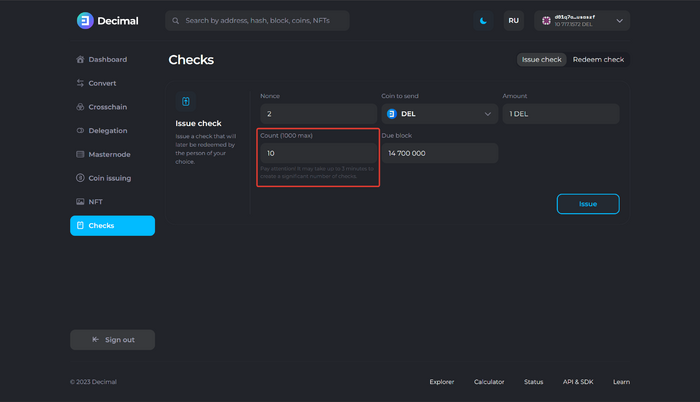Click the Sign out arrow icon
This screenshot has height=402, width=700.
(95, 339)
